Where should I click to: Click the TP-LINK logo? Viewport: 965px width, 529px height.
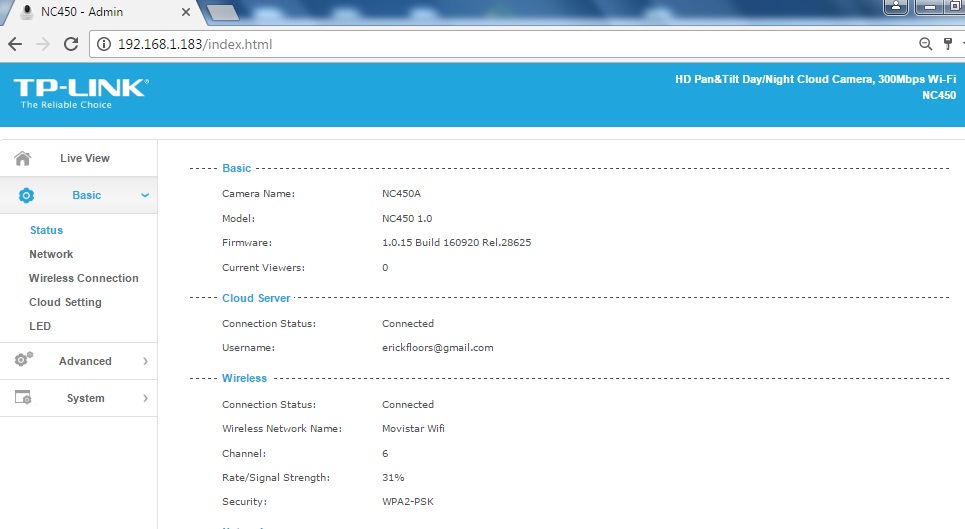[81, 93]
